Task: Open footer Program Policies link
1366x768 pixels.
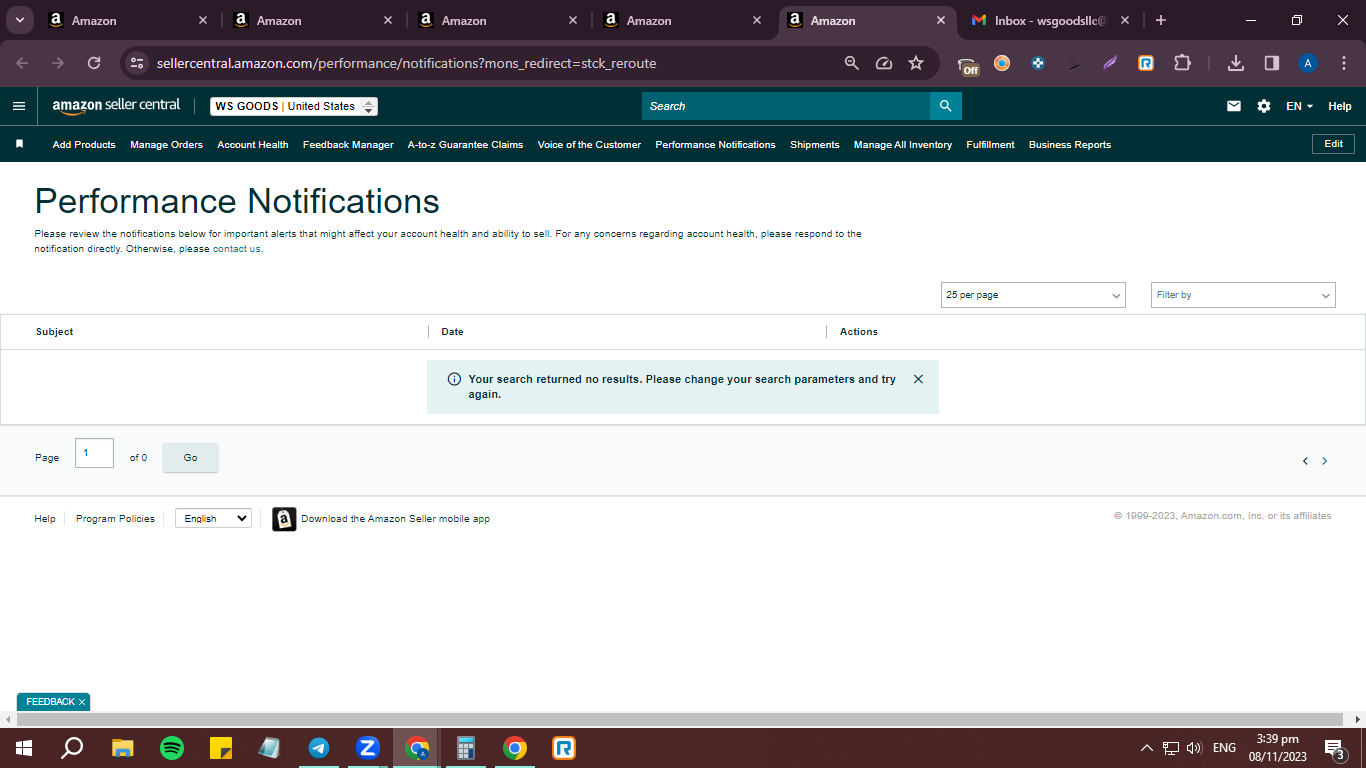Action: 115,519
